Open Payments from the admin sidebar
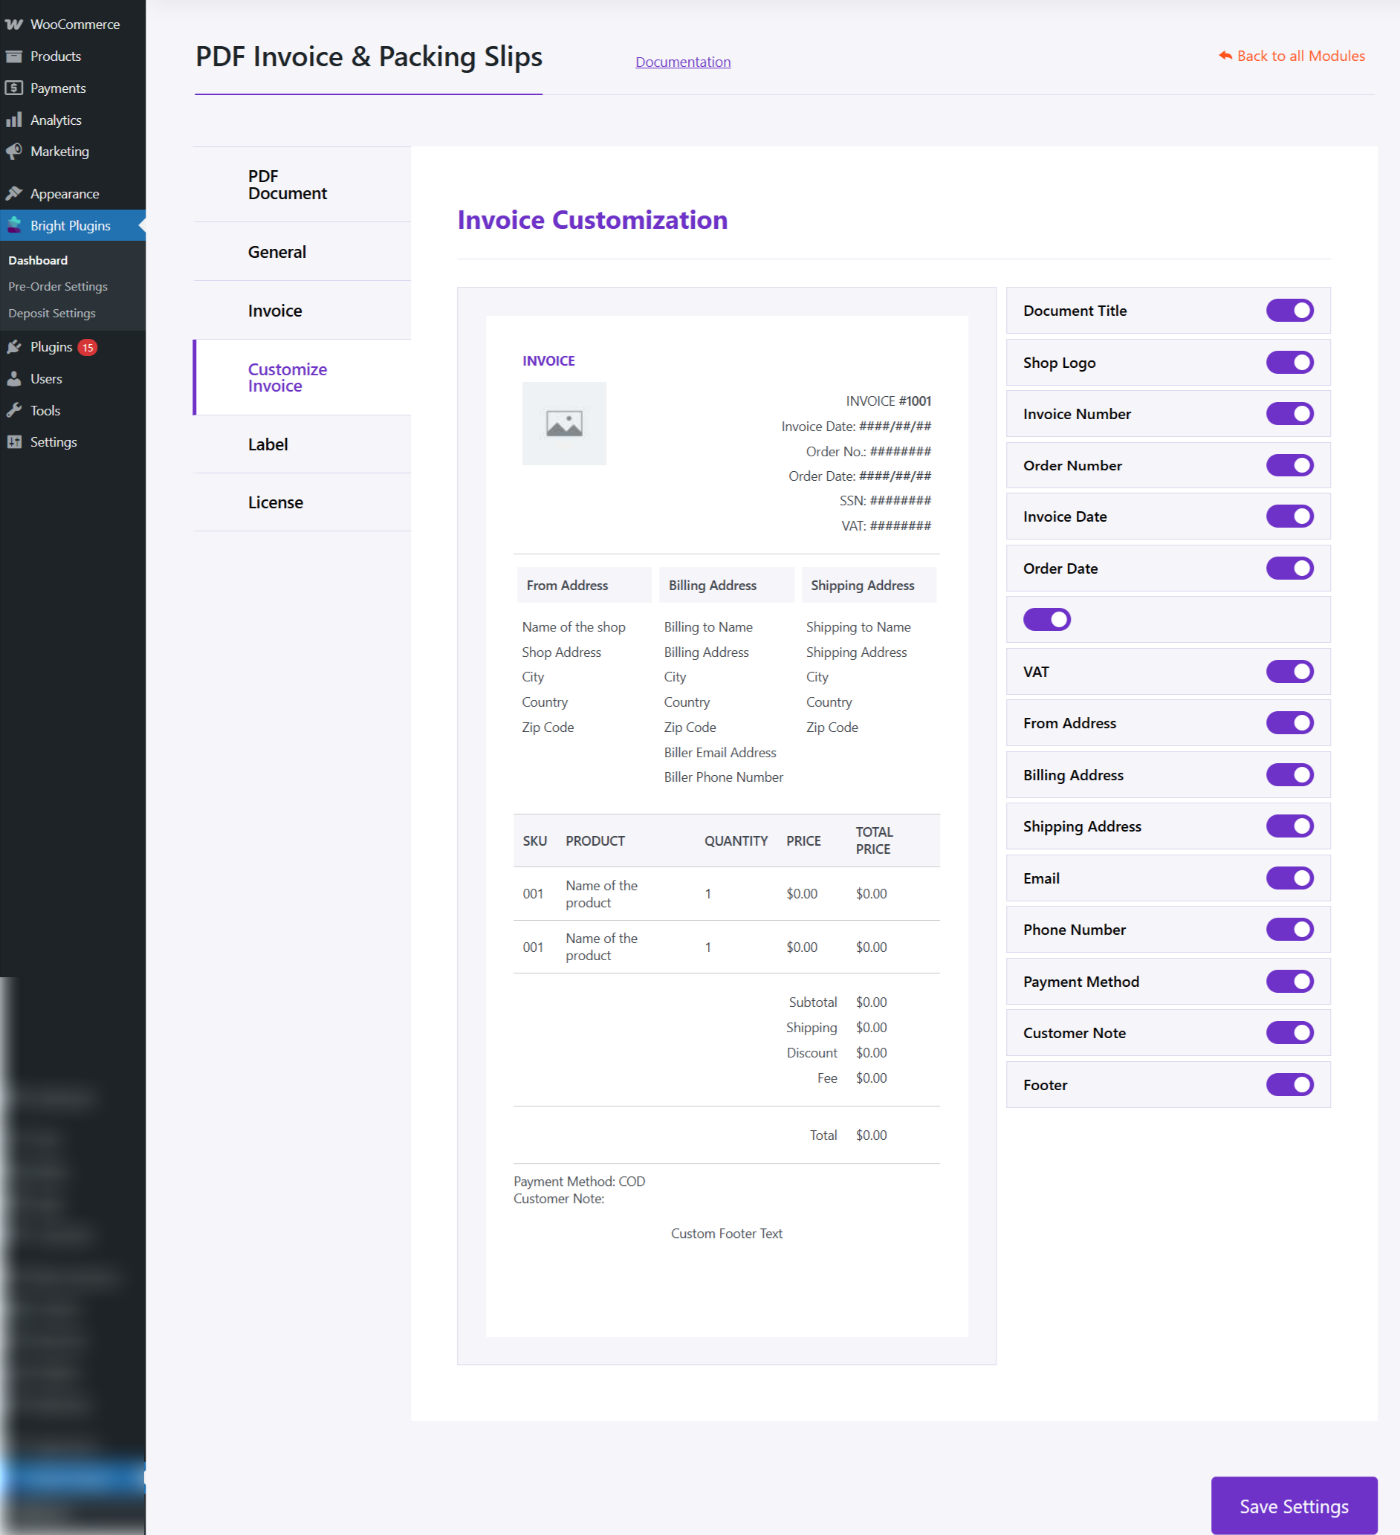Viewport: 1400px width, 1535px height. 14,87
